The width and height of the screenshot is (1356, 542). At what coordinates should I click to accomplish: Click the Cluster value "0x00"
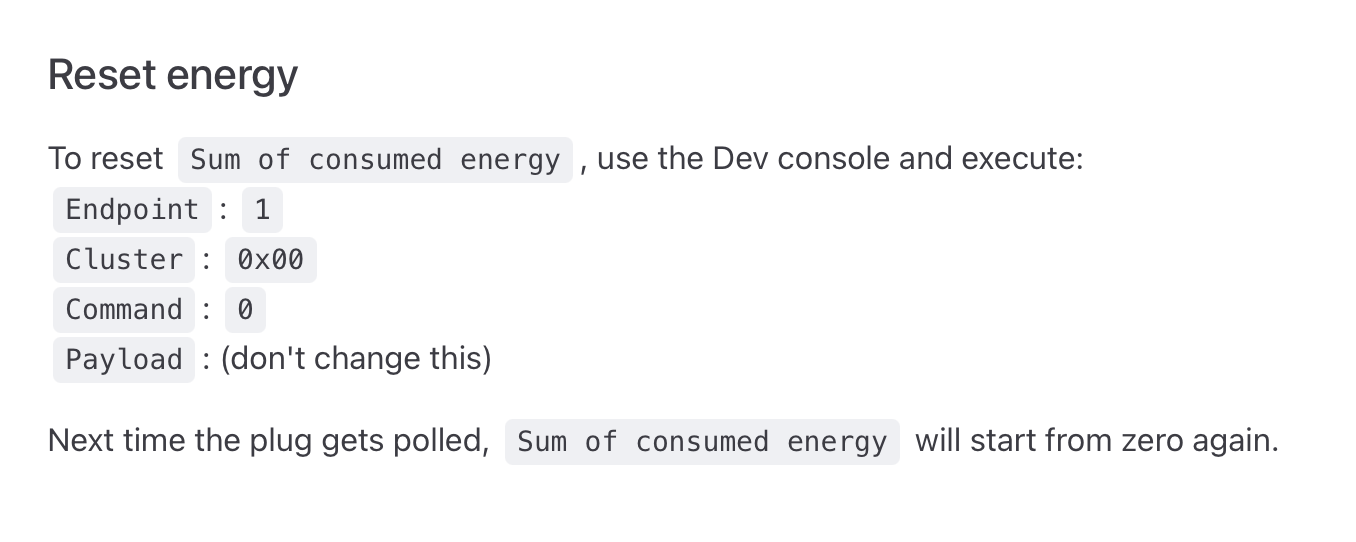(x=270, y=260)
